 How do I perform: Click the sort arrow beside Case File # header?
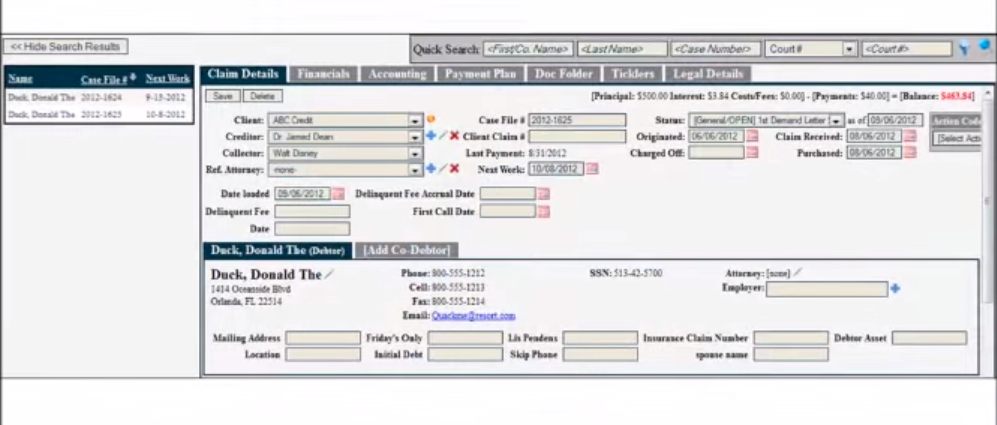coord(132,77)
